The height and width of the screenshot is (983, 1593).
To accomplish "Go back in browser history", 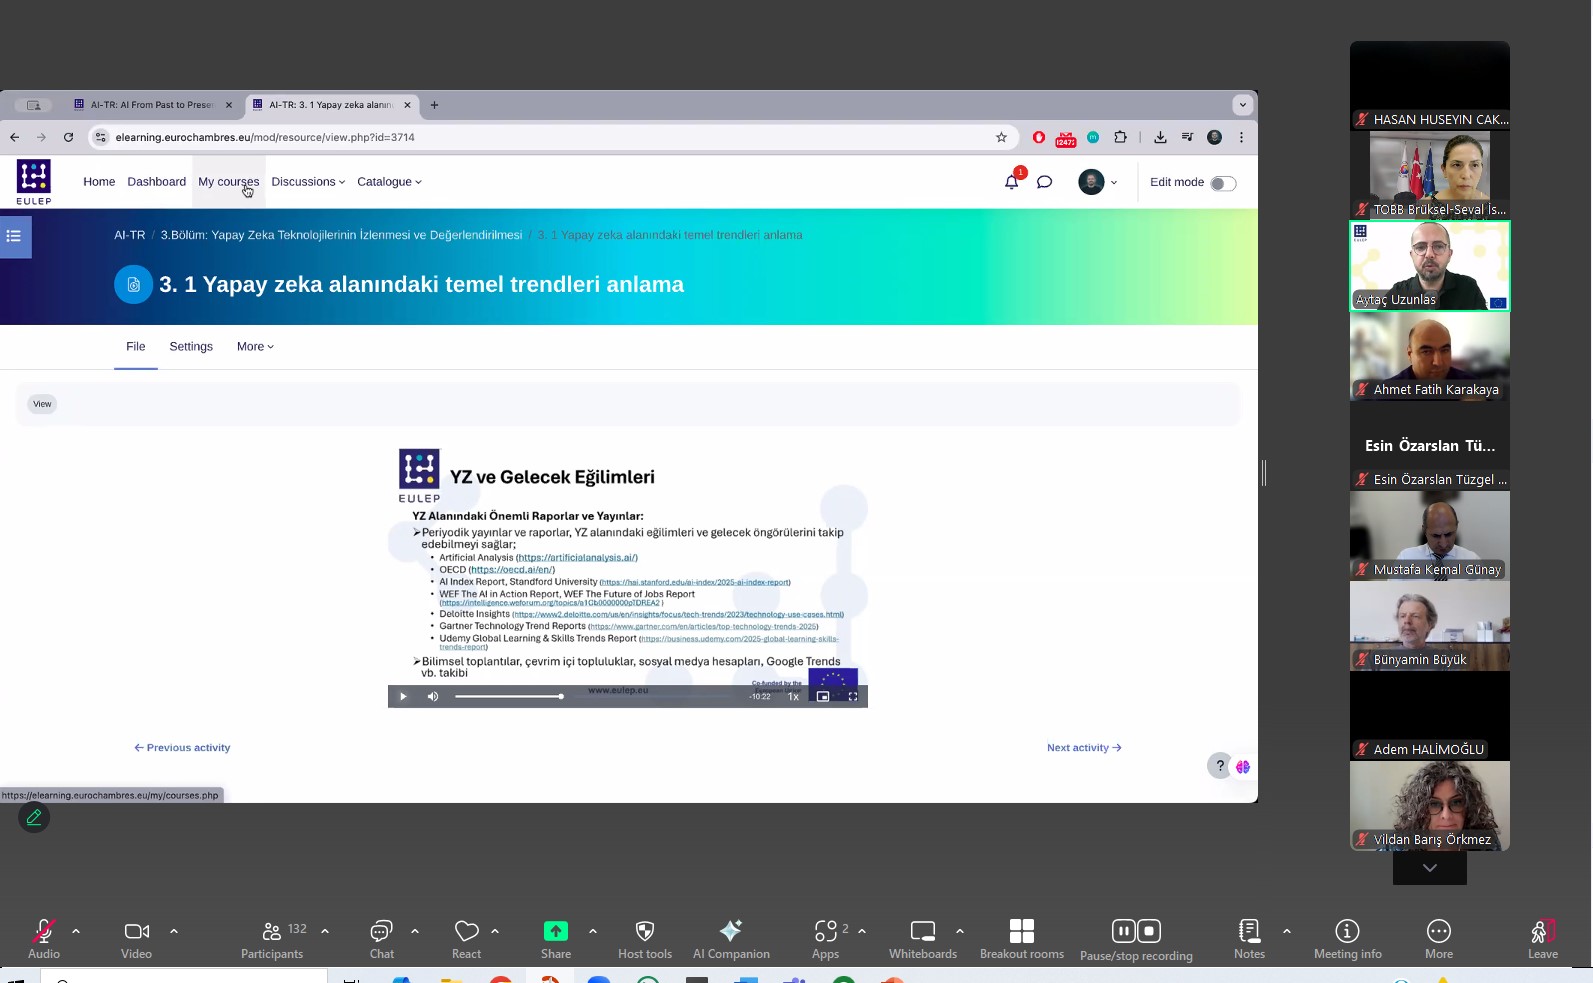I will [14, 137].
